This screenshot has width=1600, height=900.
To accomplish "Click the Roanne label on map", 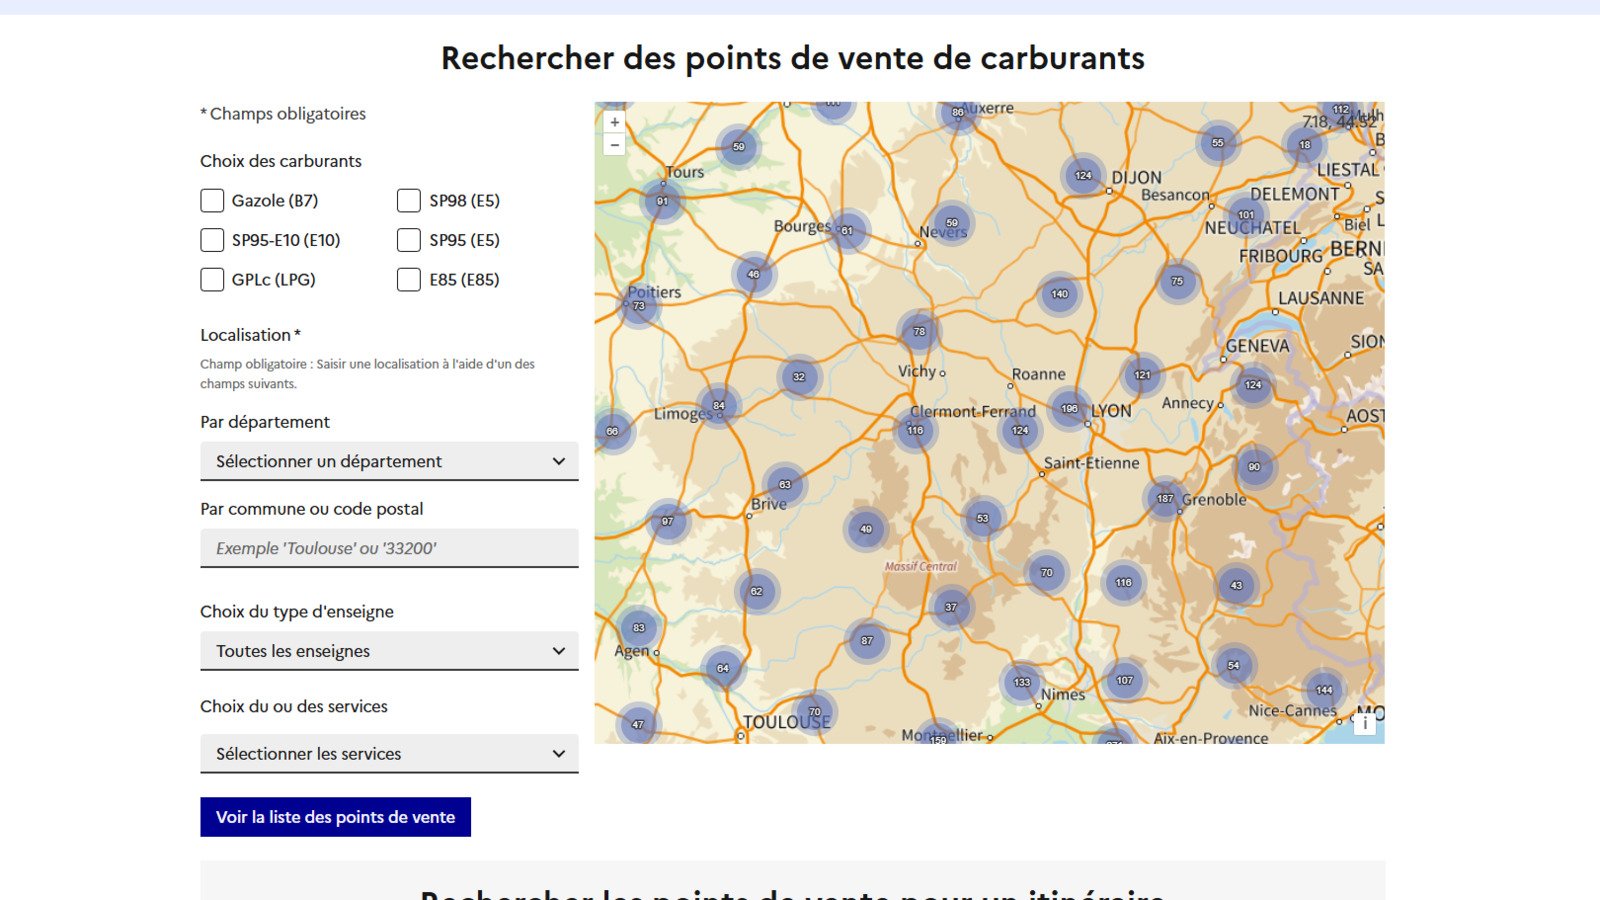I will [1038, 374].
